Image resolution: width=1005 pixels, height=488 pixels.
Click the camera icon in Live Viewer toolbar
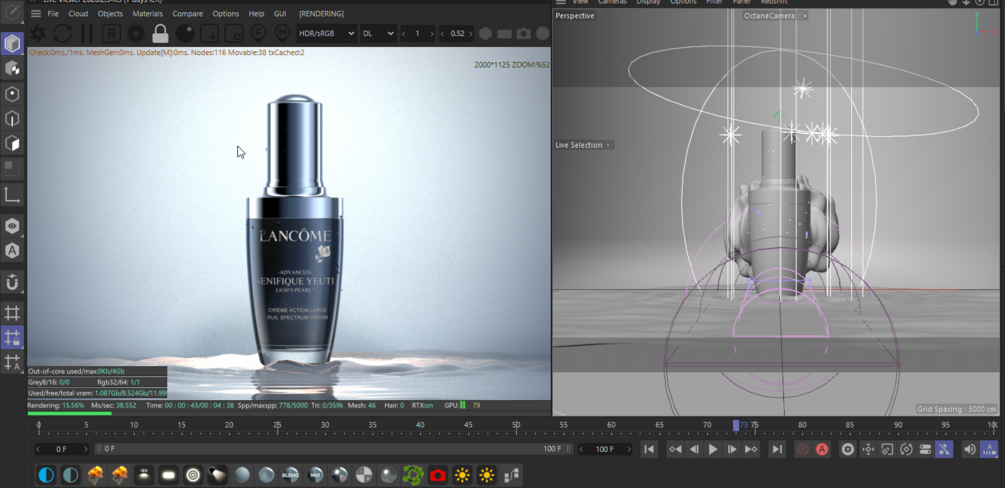point(524,33)
